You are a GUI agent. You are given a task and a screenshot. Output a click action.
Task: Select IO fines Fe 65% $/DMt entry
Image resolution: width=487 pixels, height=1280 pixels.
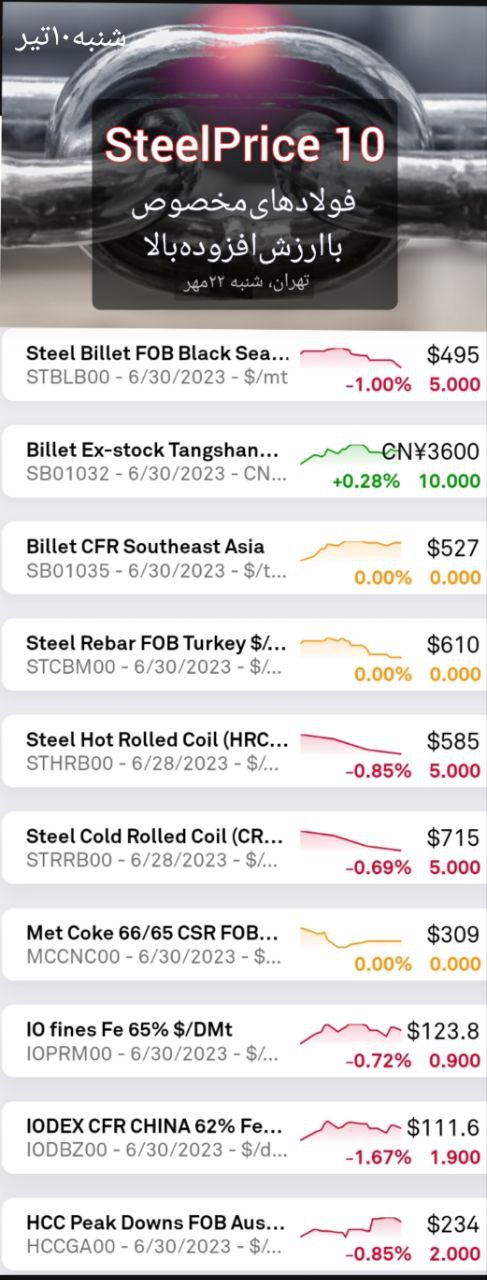pyautogui.click(x=243, y=1041)
